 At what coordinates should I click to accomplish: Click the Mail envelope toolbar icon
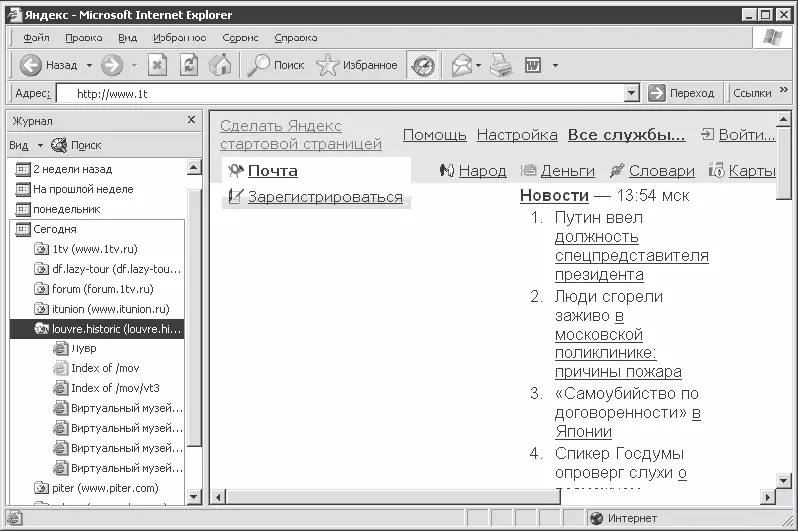[x=462, y=65]
